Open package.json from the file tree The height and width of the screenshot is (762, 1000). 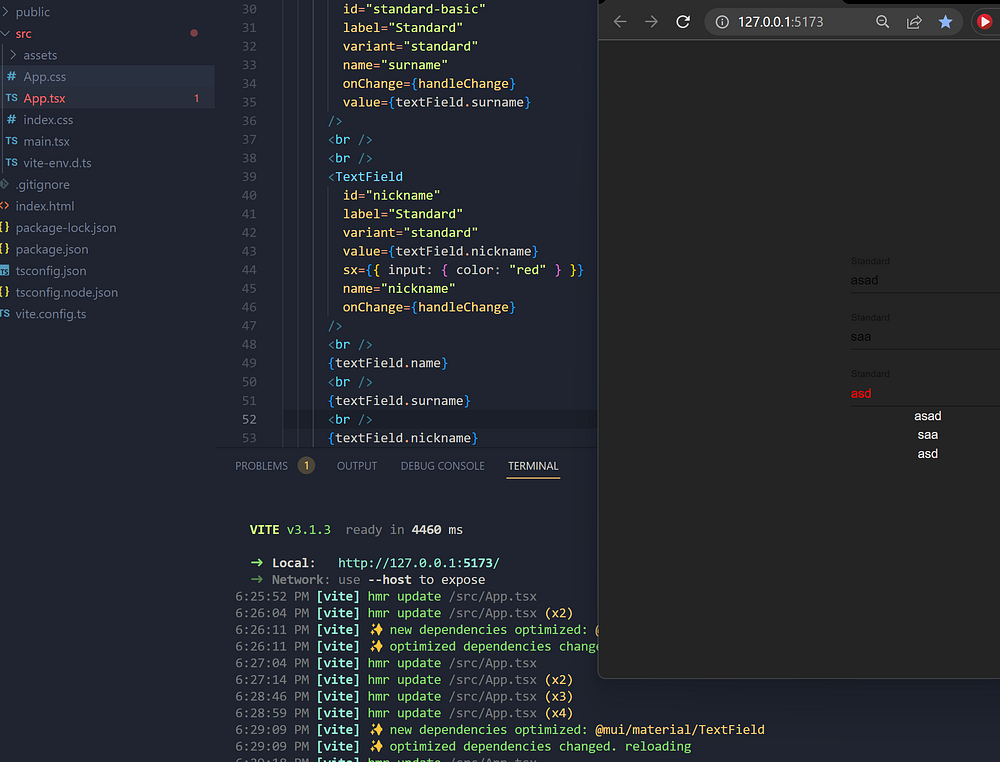(51, 249)
